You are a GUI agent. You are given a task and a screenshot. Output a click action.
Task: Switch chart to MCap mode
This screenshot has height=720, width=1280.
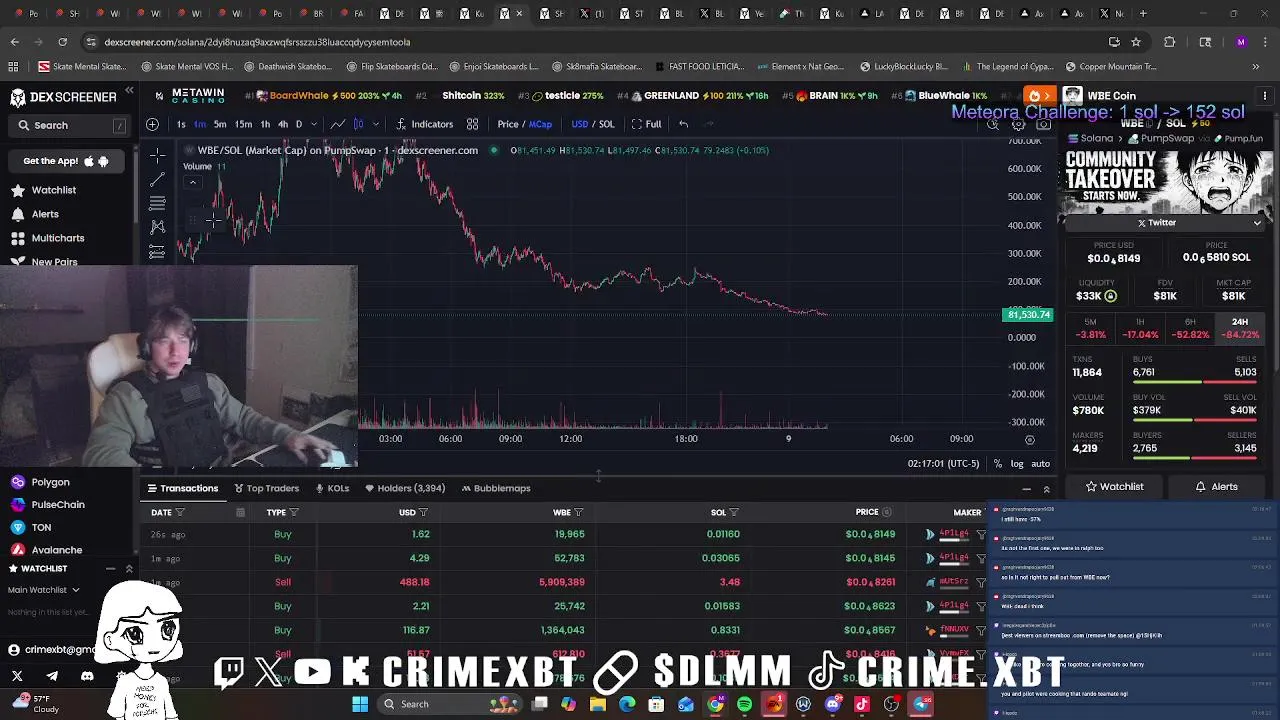540,124
